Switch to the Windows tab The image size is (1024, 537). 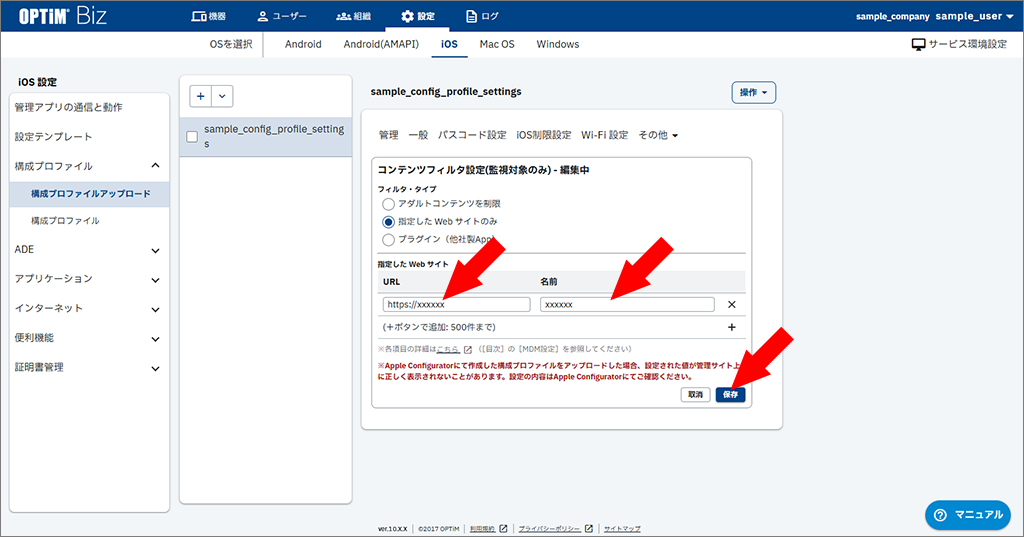(558, 44)
